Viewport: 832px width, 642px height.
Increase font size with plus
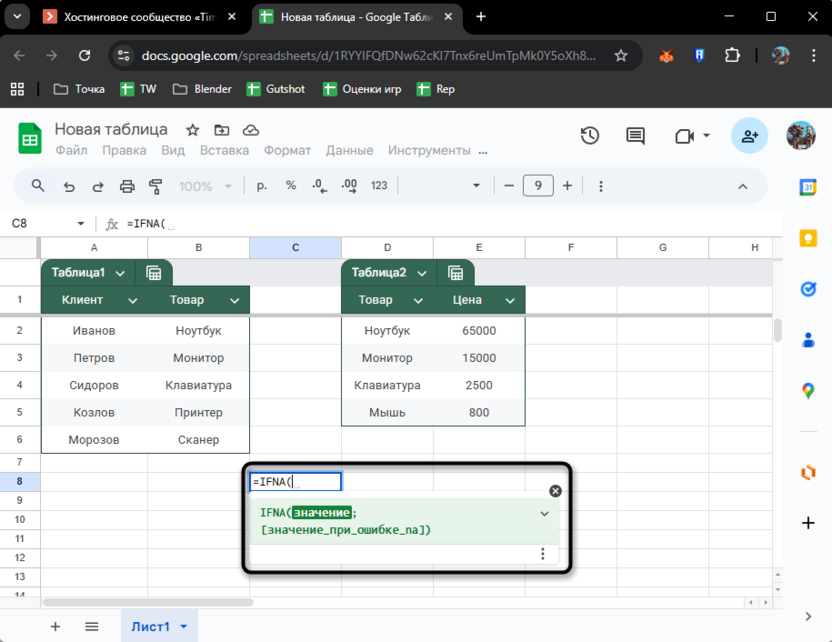568,186
